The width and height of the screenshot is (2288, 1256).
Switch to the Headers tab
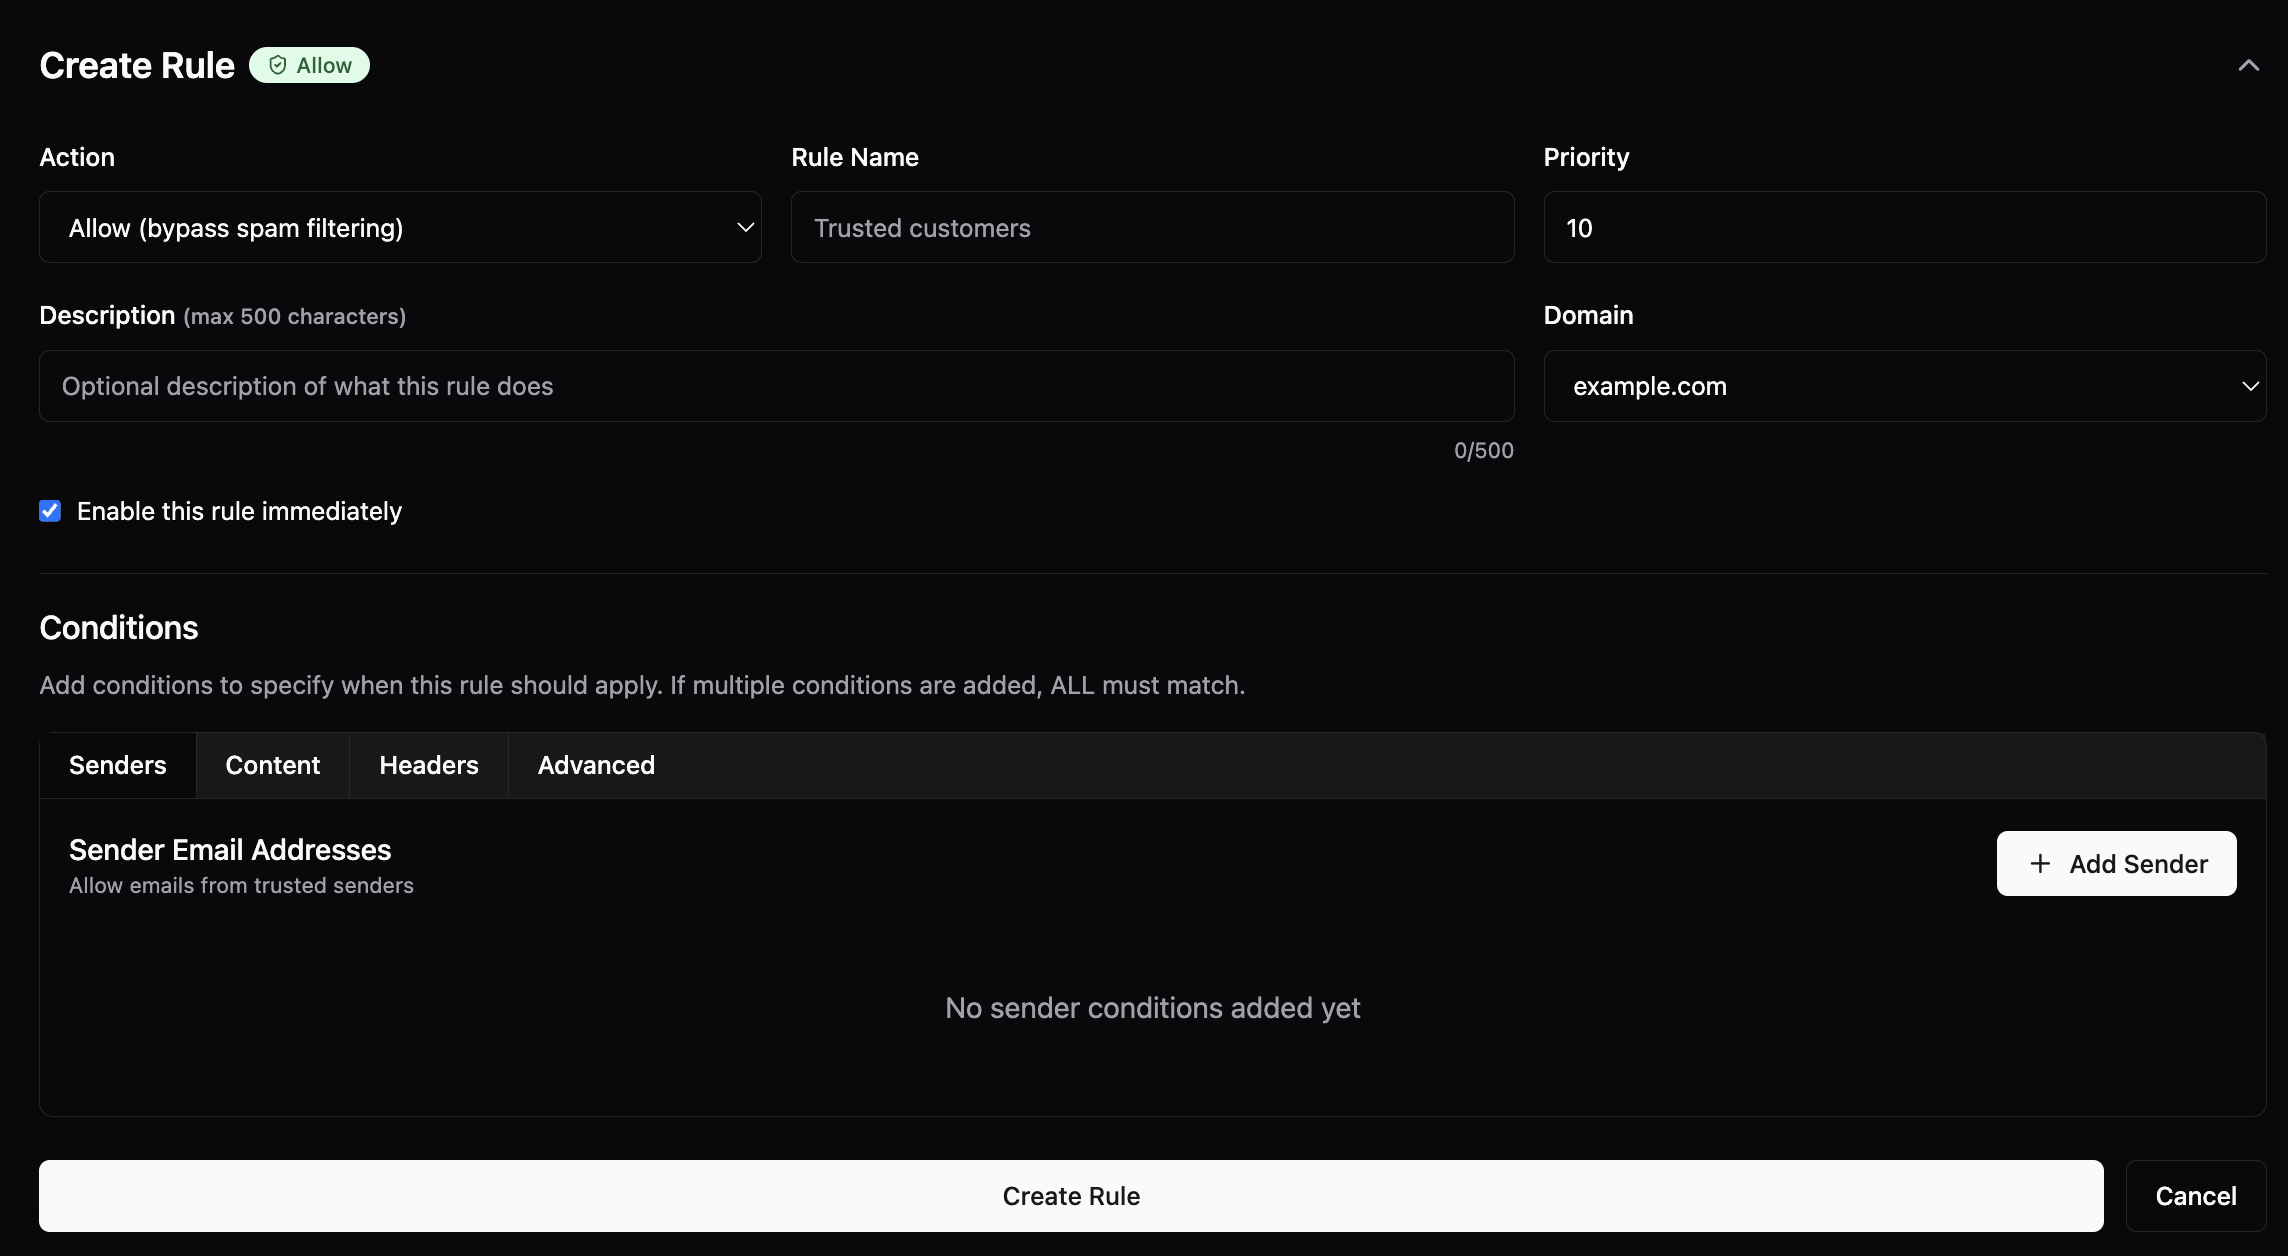(428, 765)
